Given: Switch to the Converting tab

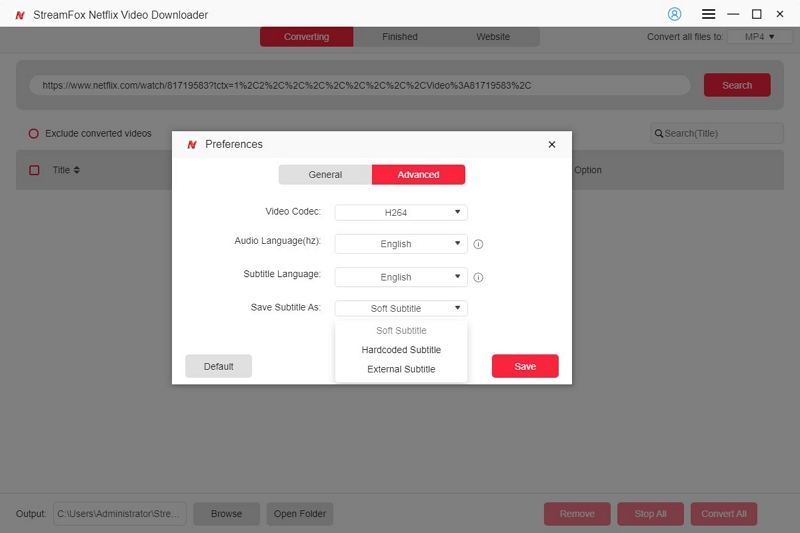Looking at the screenshot, I should coord(307,37).
